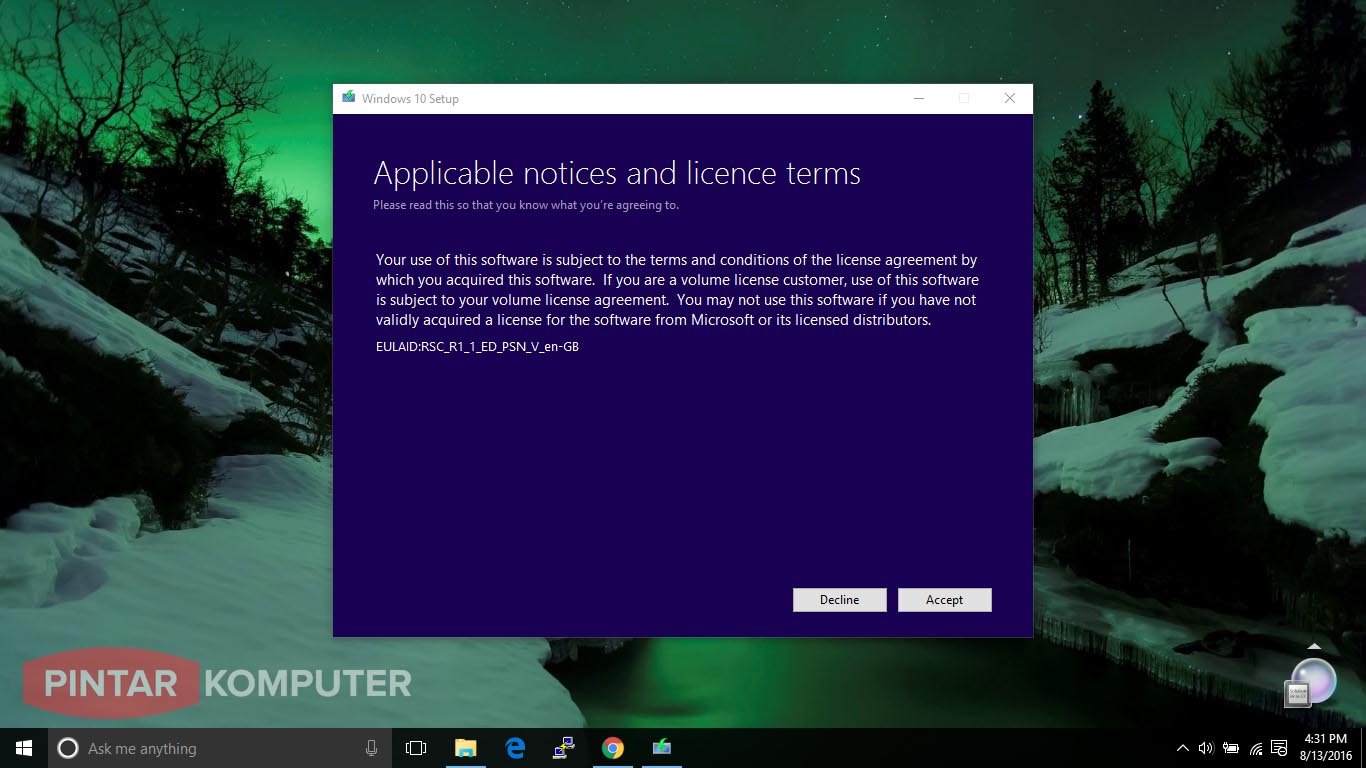Launch Microsoft Edge from the taskbar
The image size is (1366, 768).
click(515, 748)
